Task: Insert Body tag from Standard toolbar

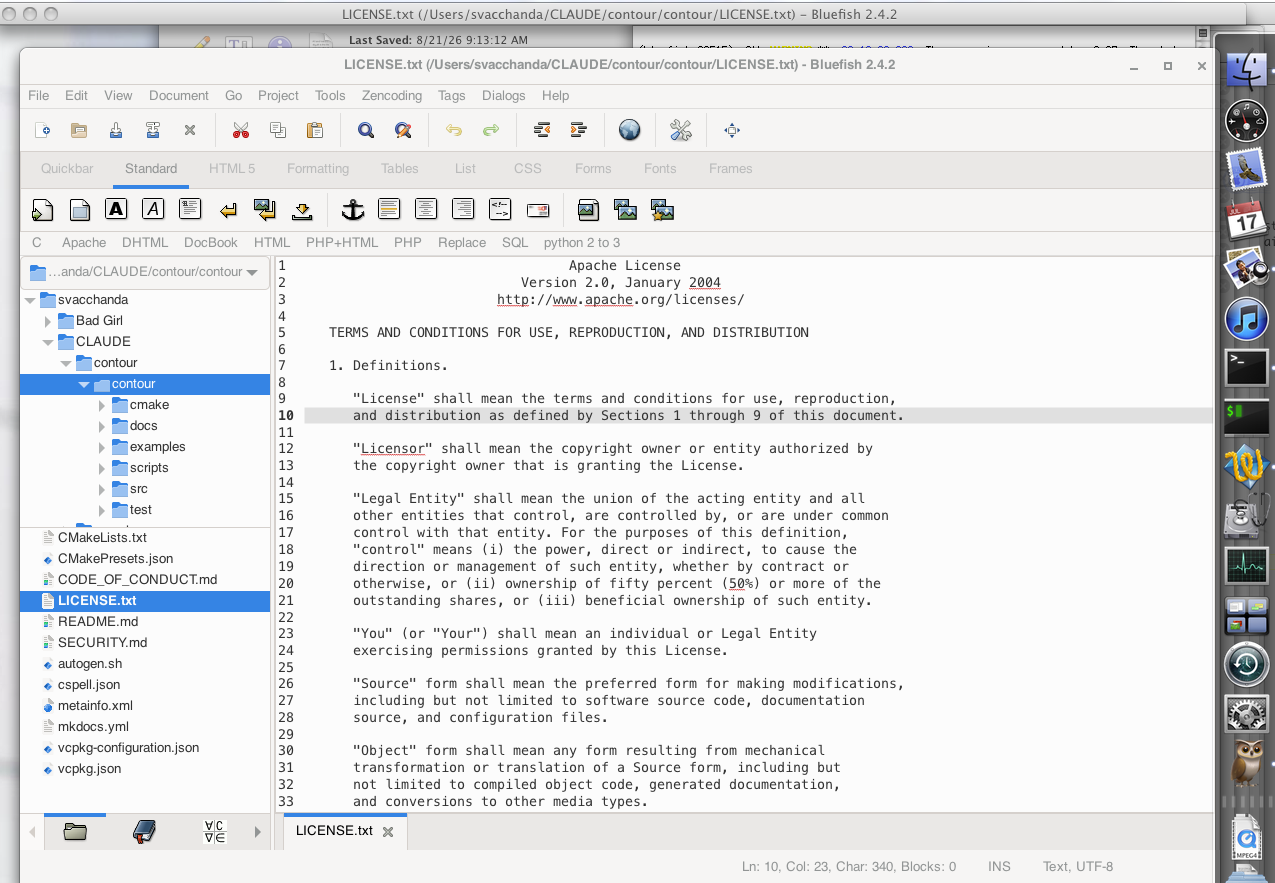Action: [x=80, y=210]
